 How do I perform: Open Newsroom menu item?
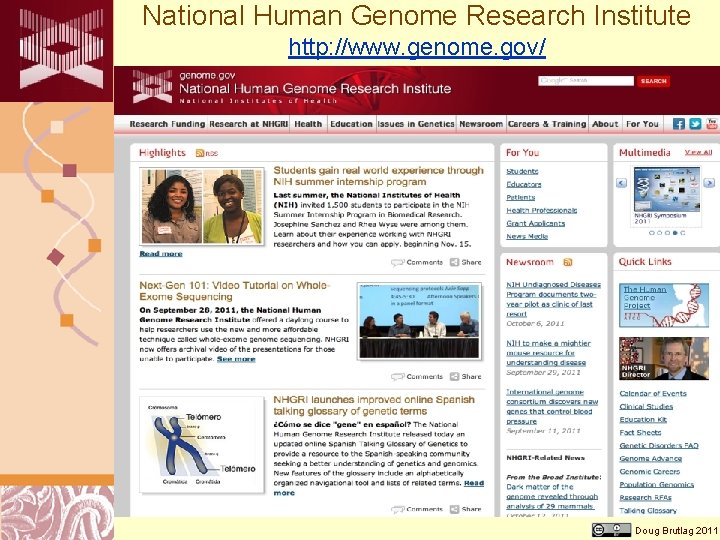coord(481,124)
